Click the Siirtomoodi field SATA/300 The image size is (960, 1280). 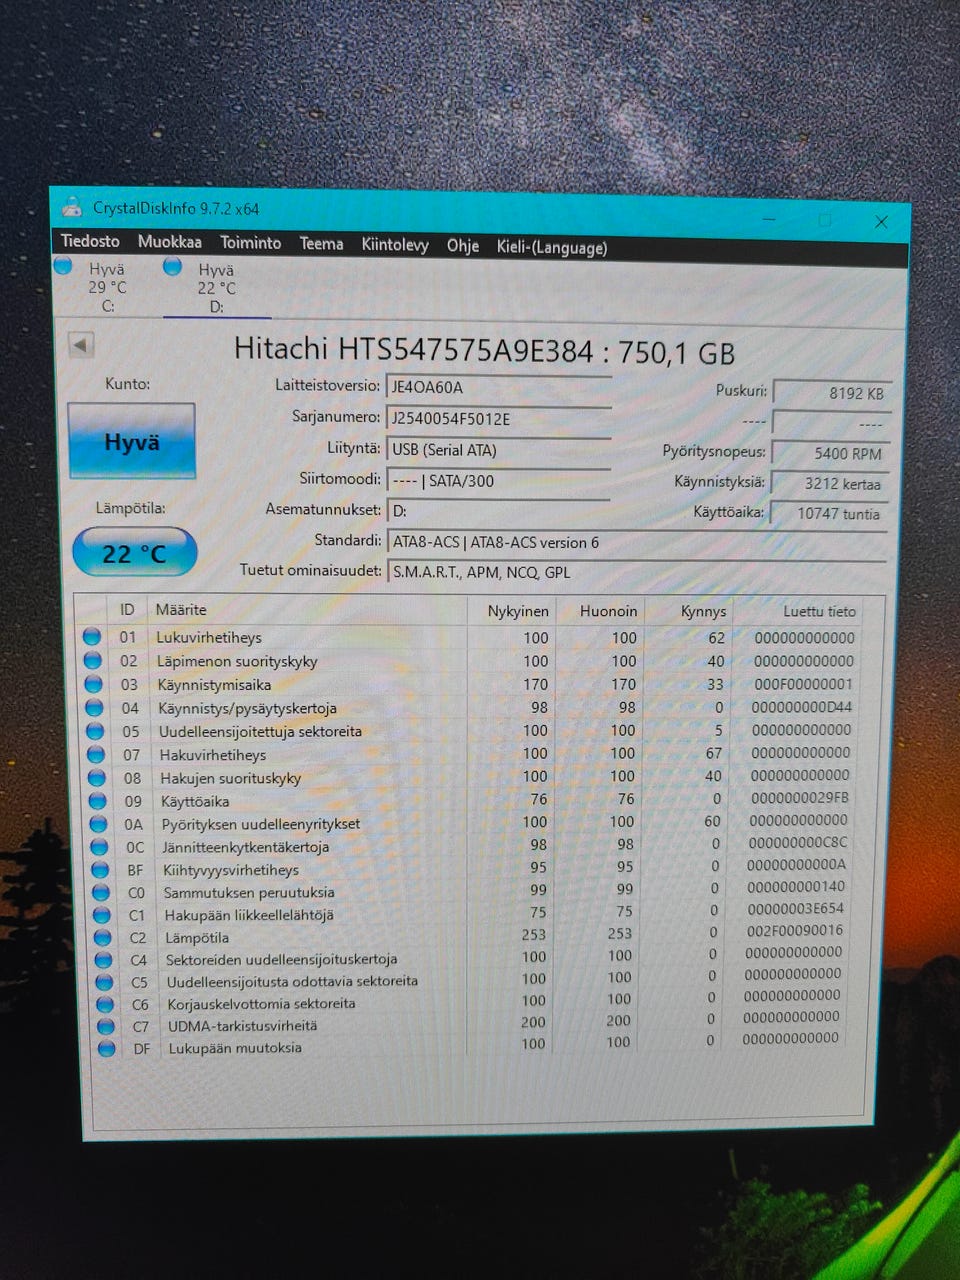click(498, 481)
